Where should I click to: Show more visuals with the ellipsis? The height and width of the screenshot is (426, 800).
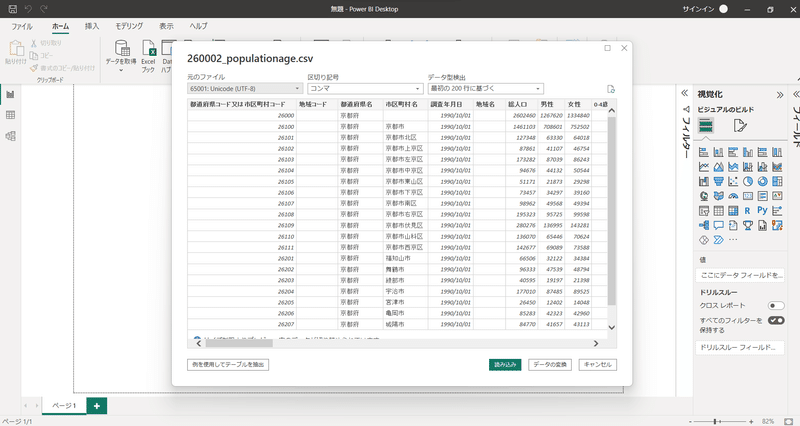733,240
